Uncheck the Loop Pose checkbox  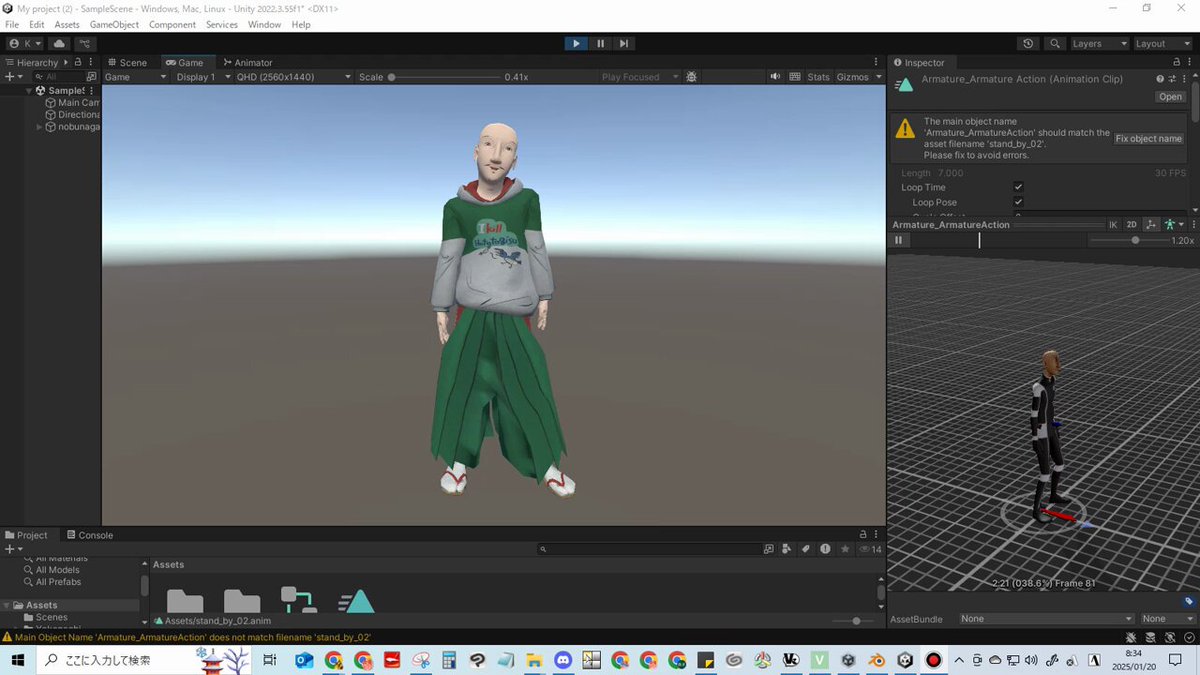pyautogui.click(x=1018, y=202)
